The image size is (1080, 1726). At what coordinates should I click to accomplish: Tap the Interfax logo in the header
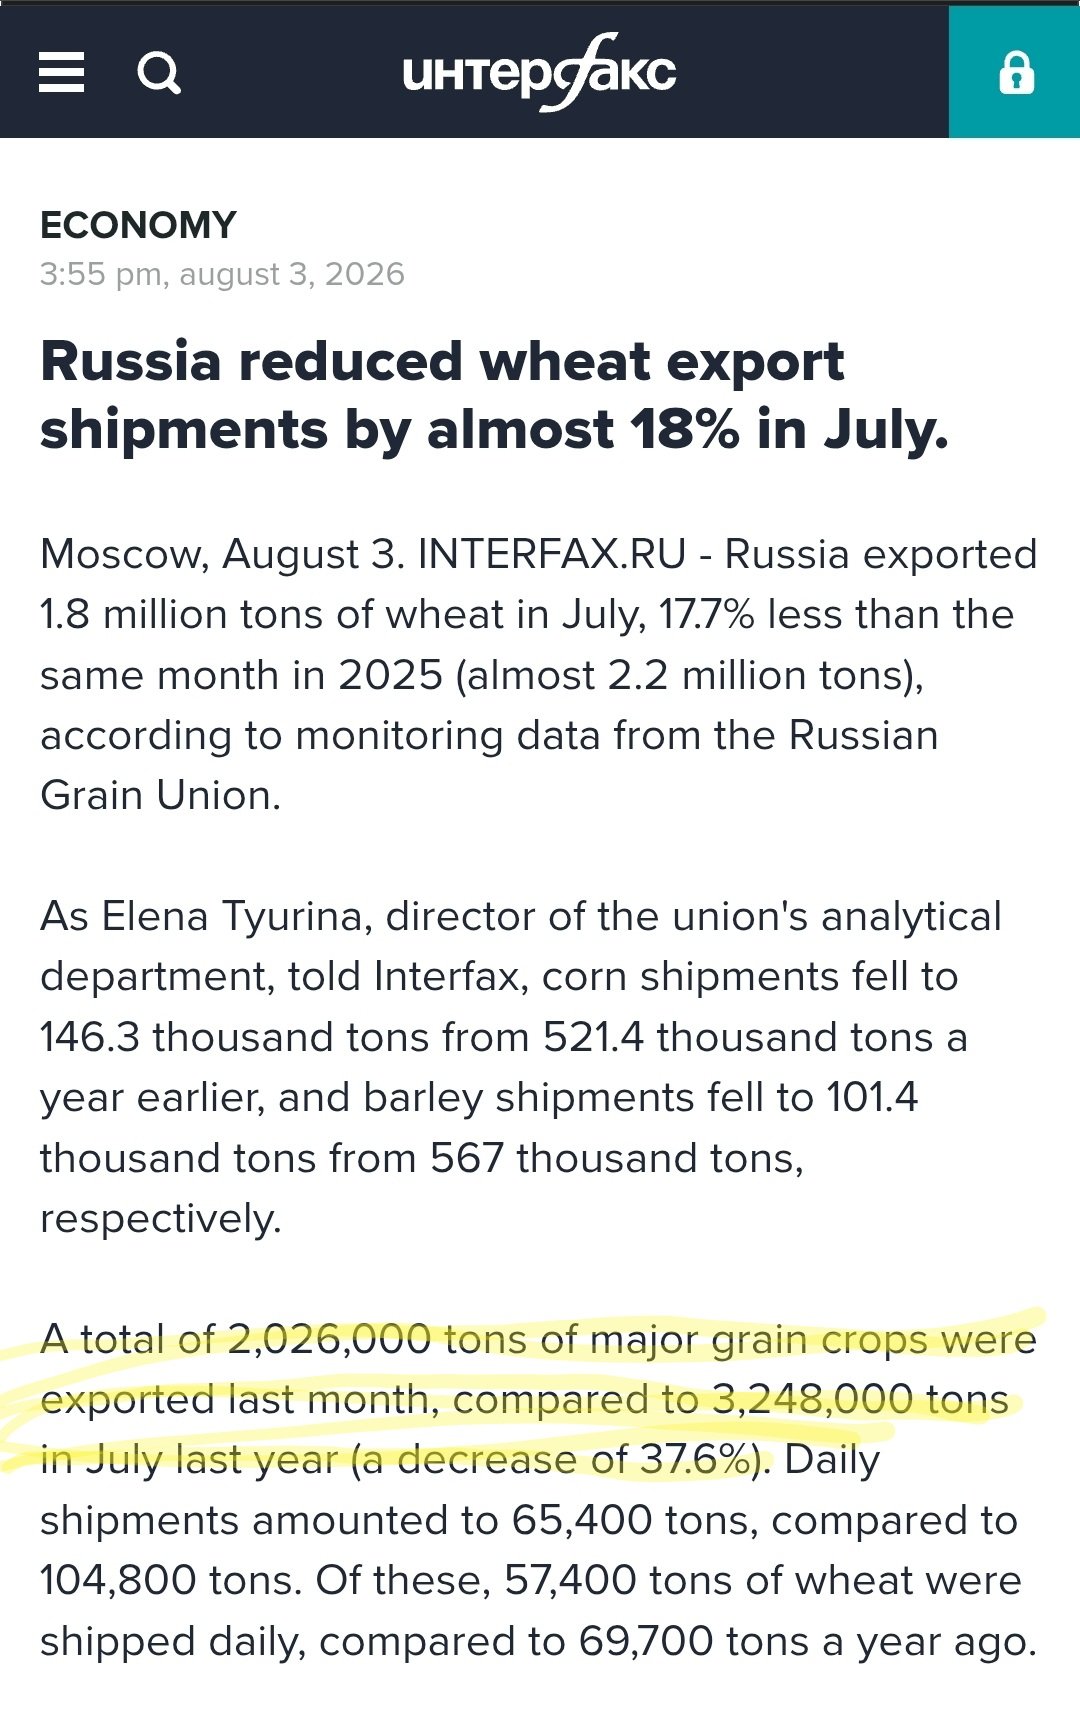(539, 72)
